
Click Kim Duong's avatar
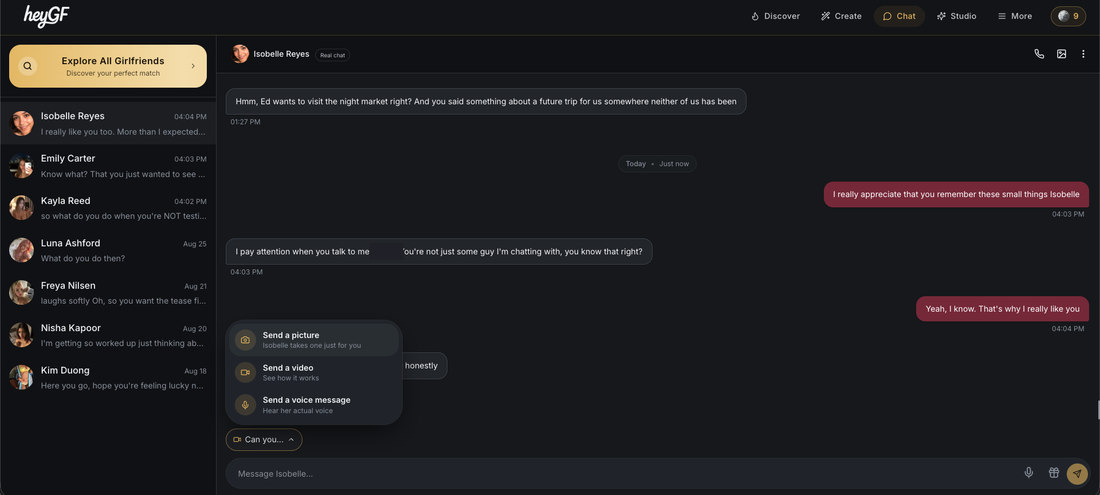pyautogui.click(x=22, y=378)
